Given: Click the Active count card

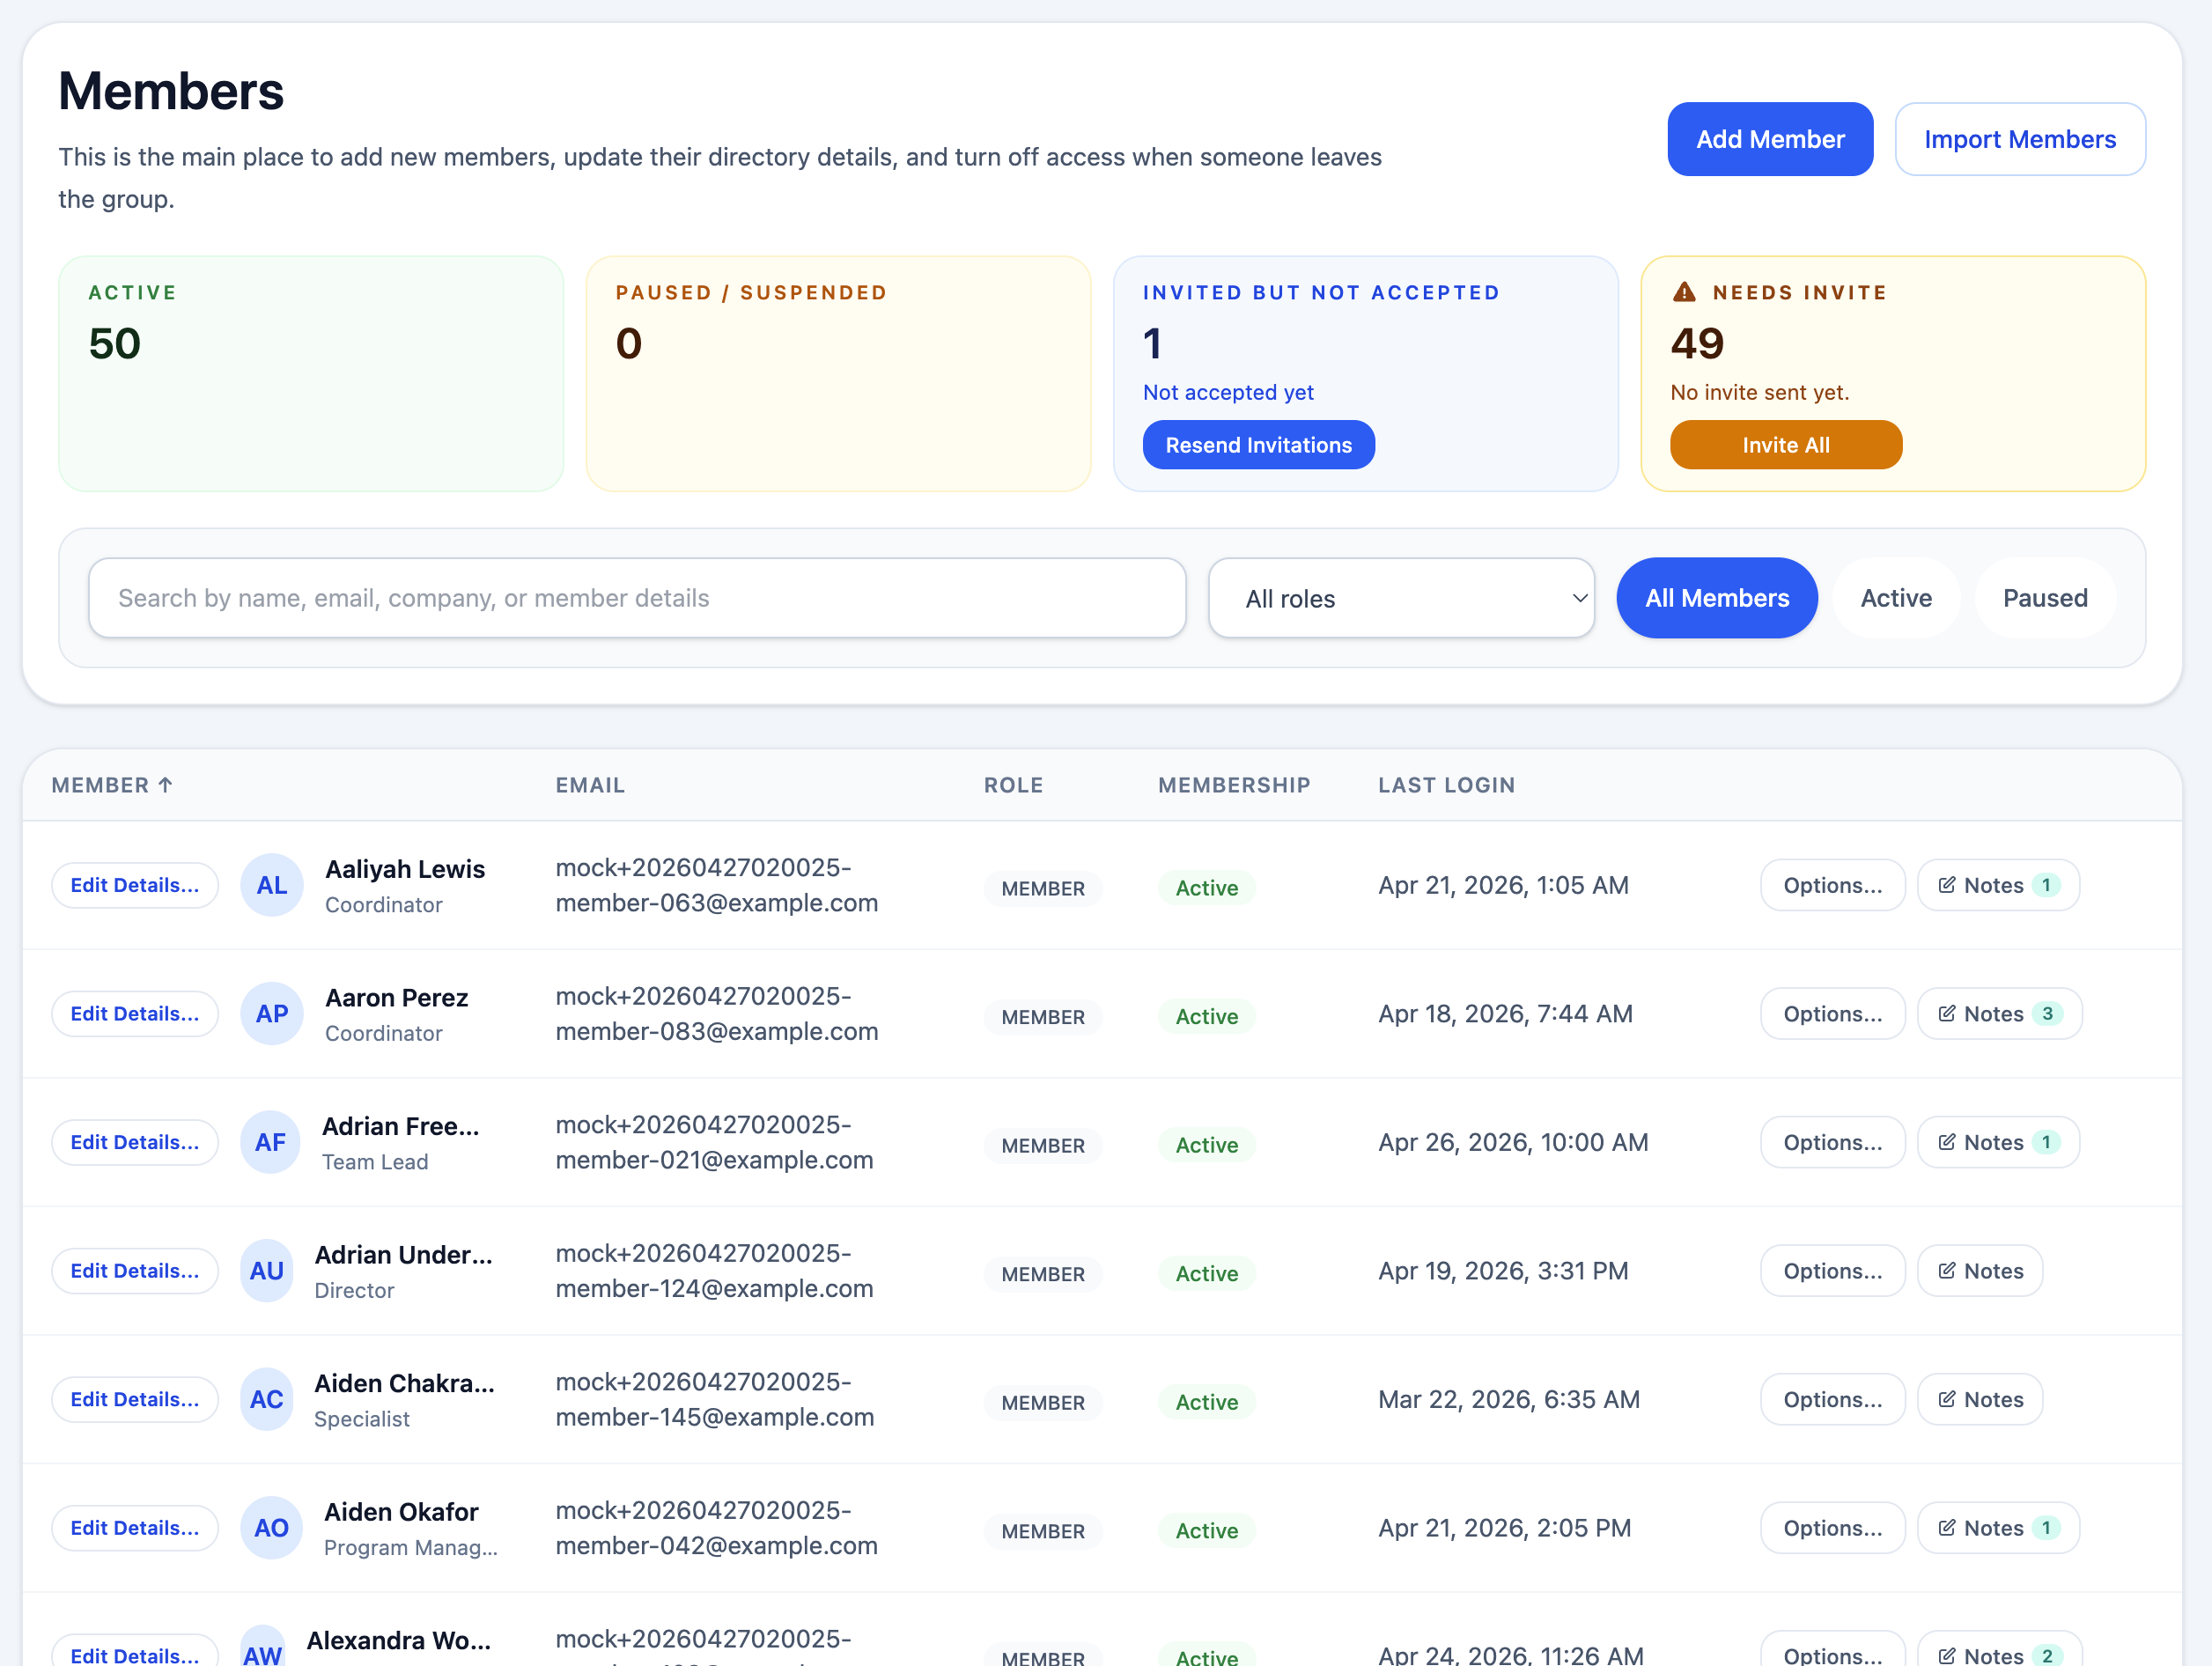Looking at the screenshot, I should [x=311, y=374].
